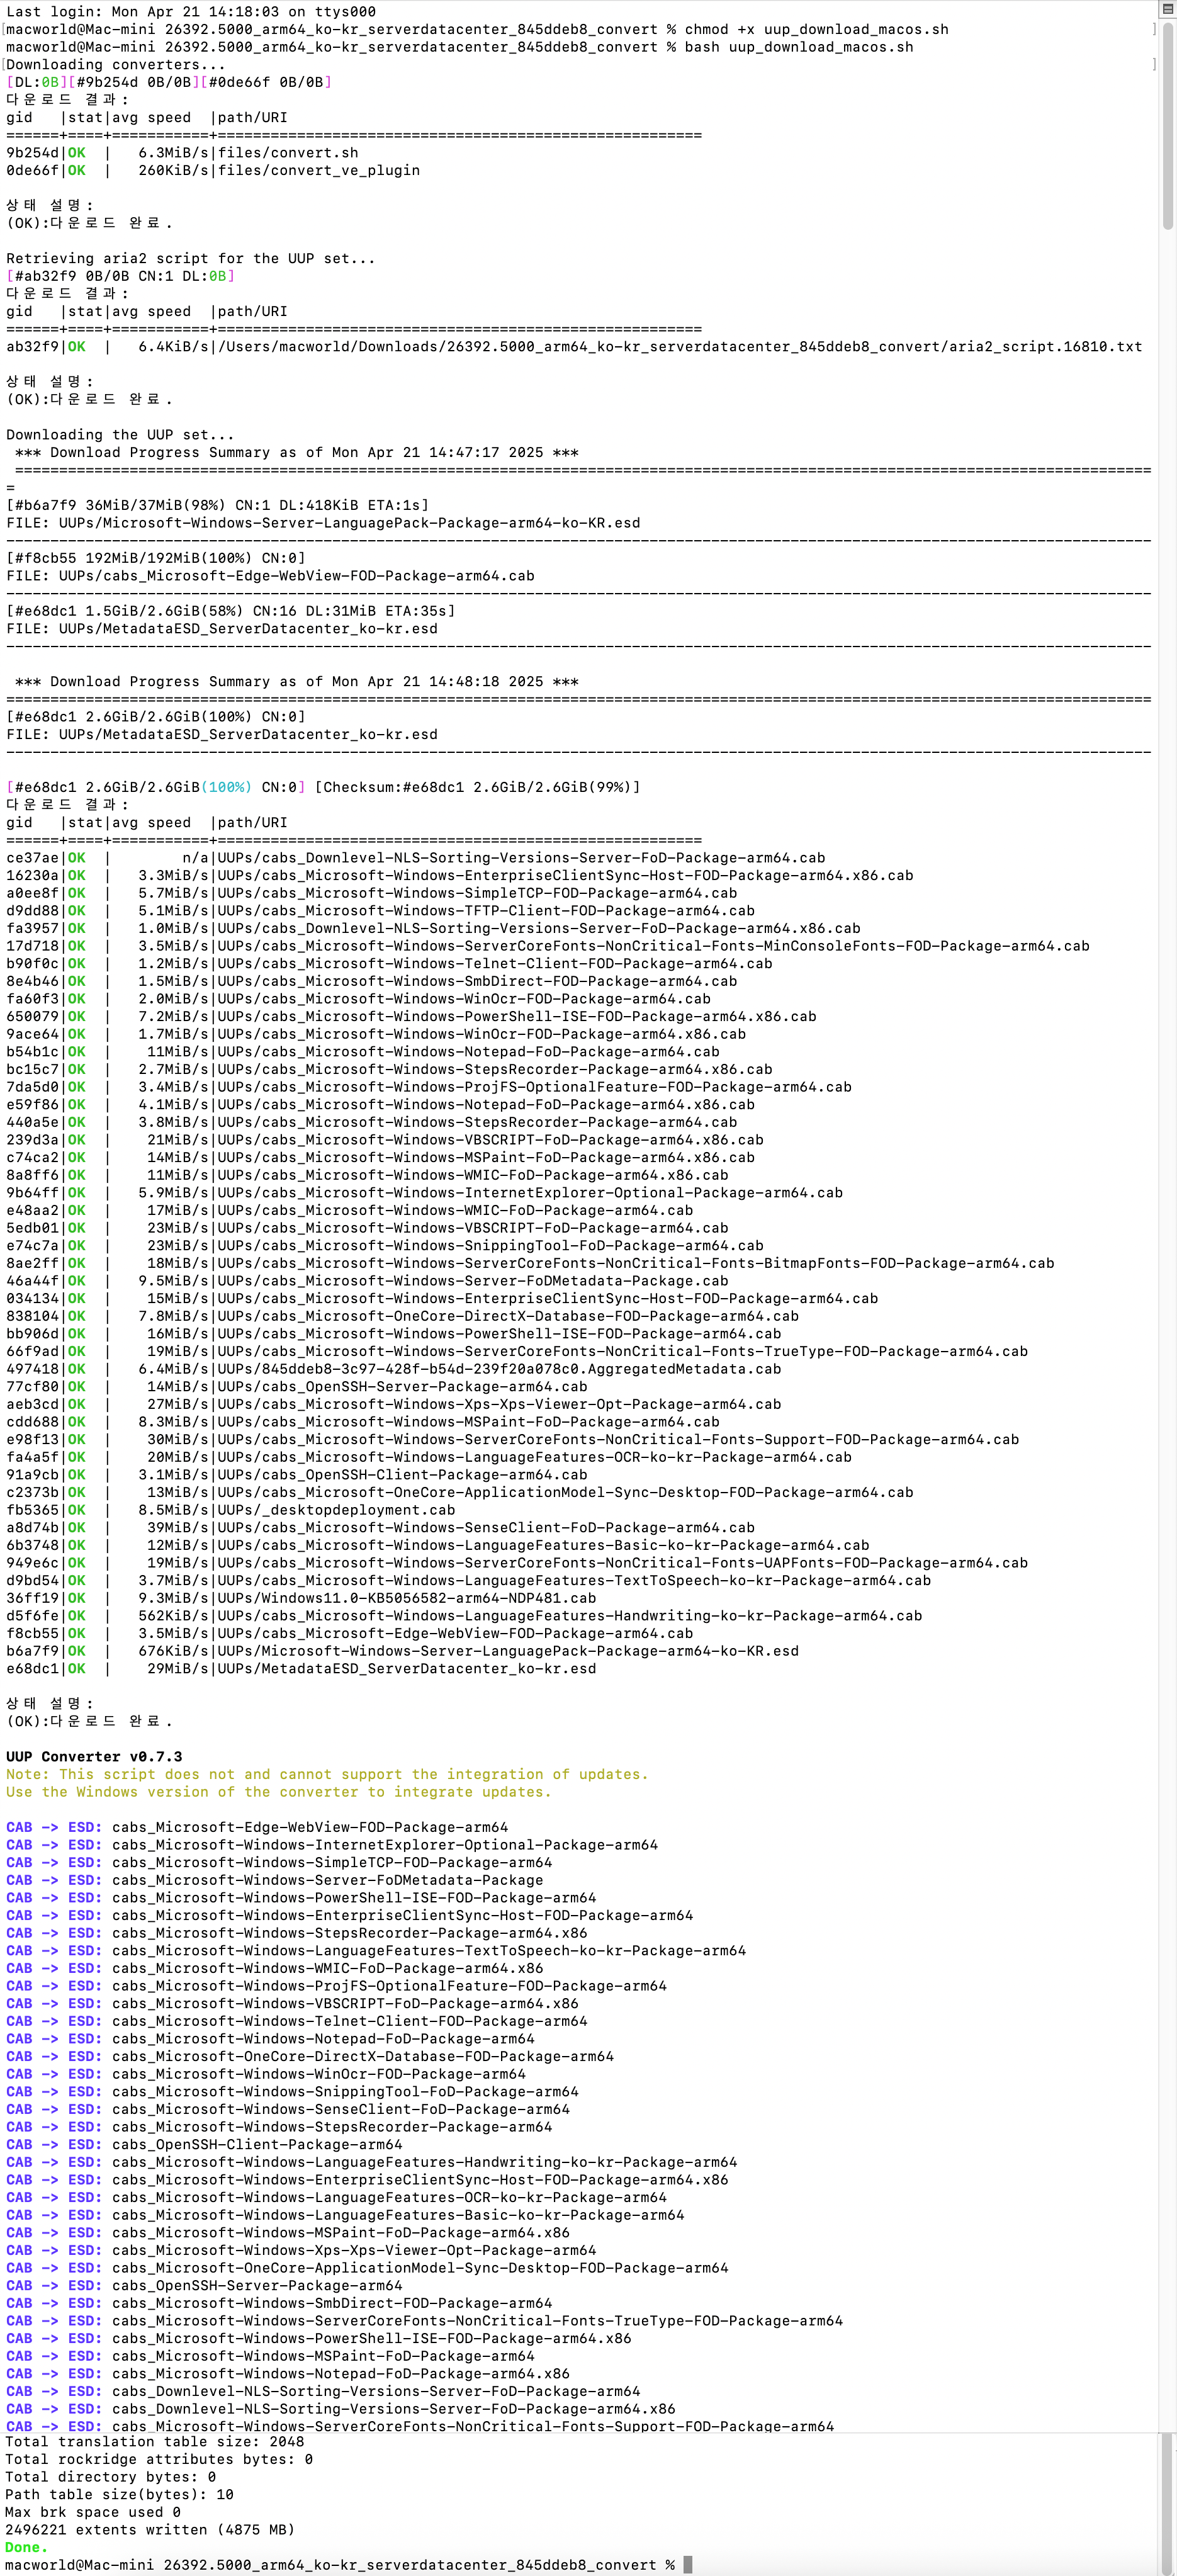
Task: Click the aria2_script.16810.txt path
Action: [x=680, y=346]
